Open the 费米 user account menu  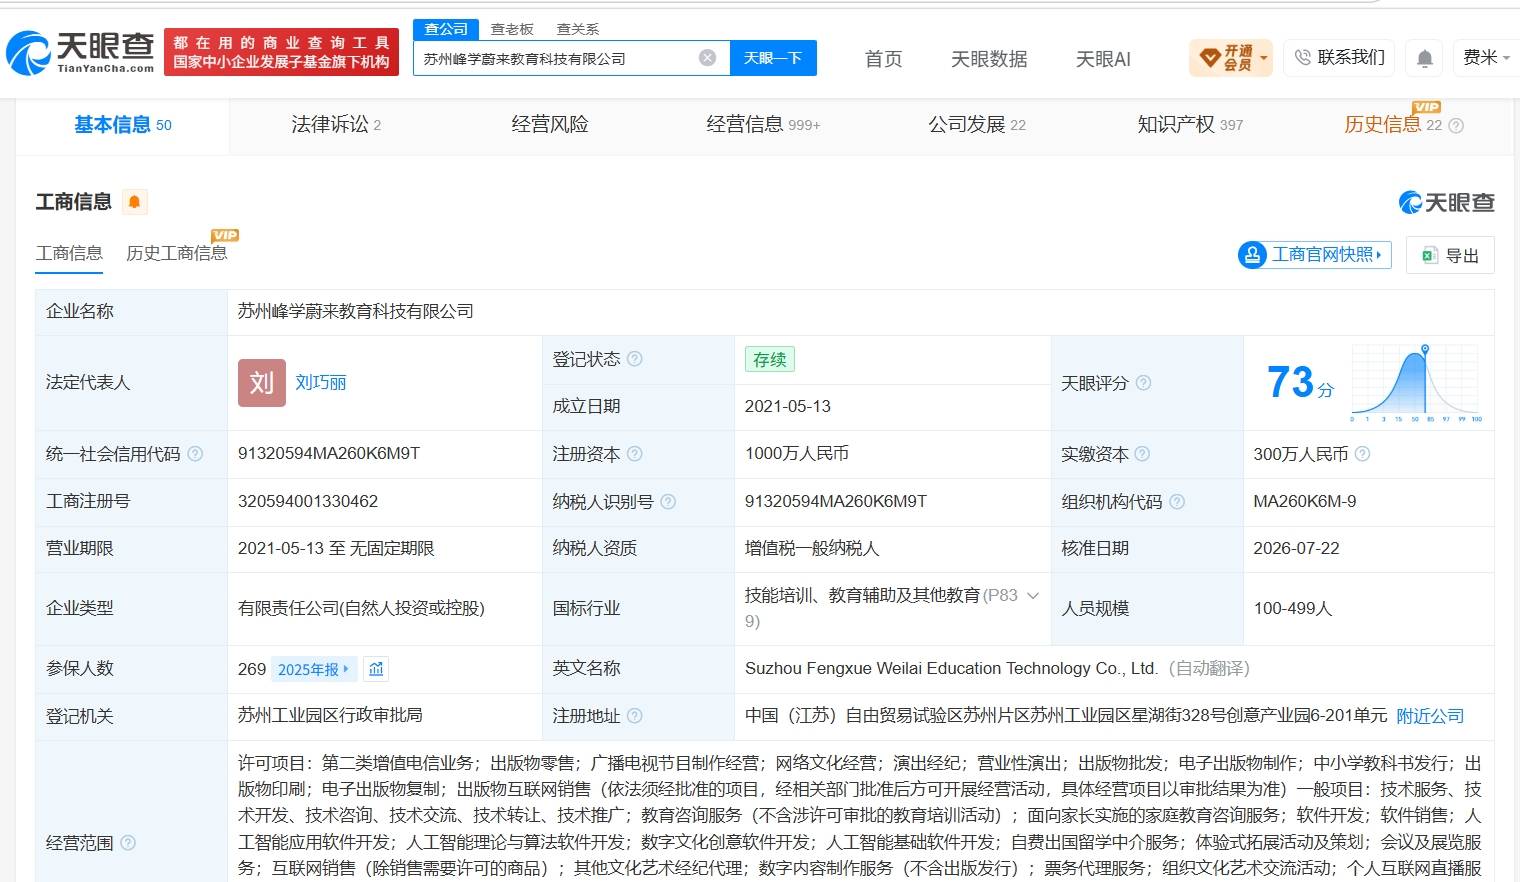point(1486,58)
